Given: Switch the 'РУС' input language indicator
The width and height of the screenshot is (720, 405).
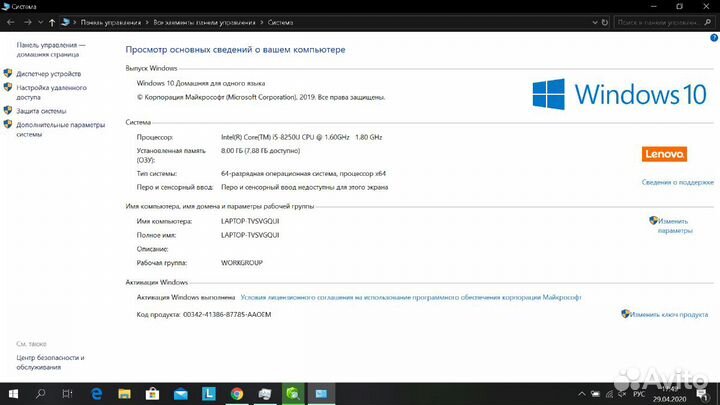Looking at the screenshot, I should (639, 394).
